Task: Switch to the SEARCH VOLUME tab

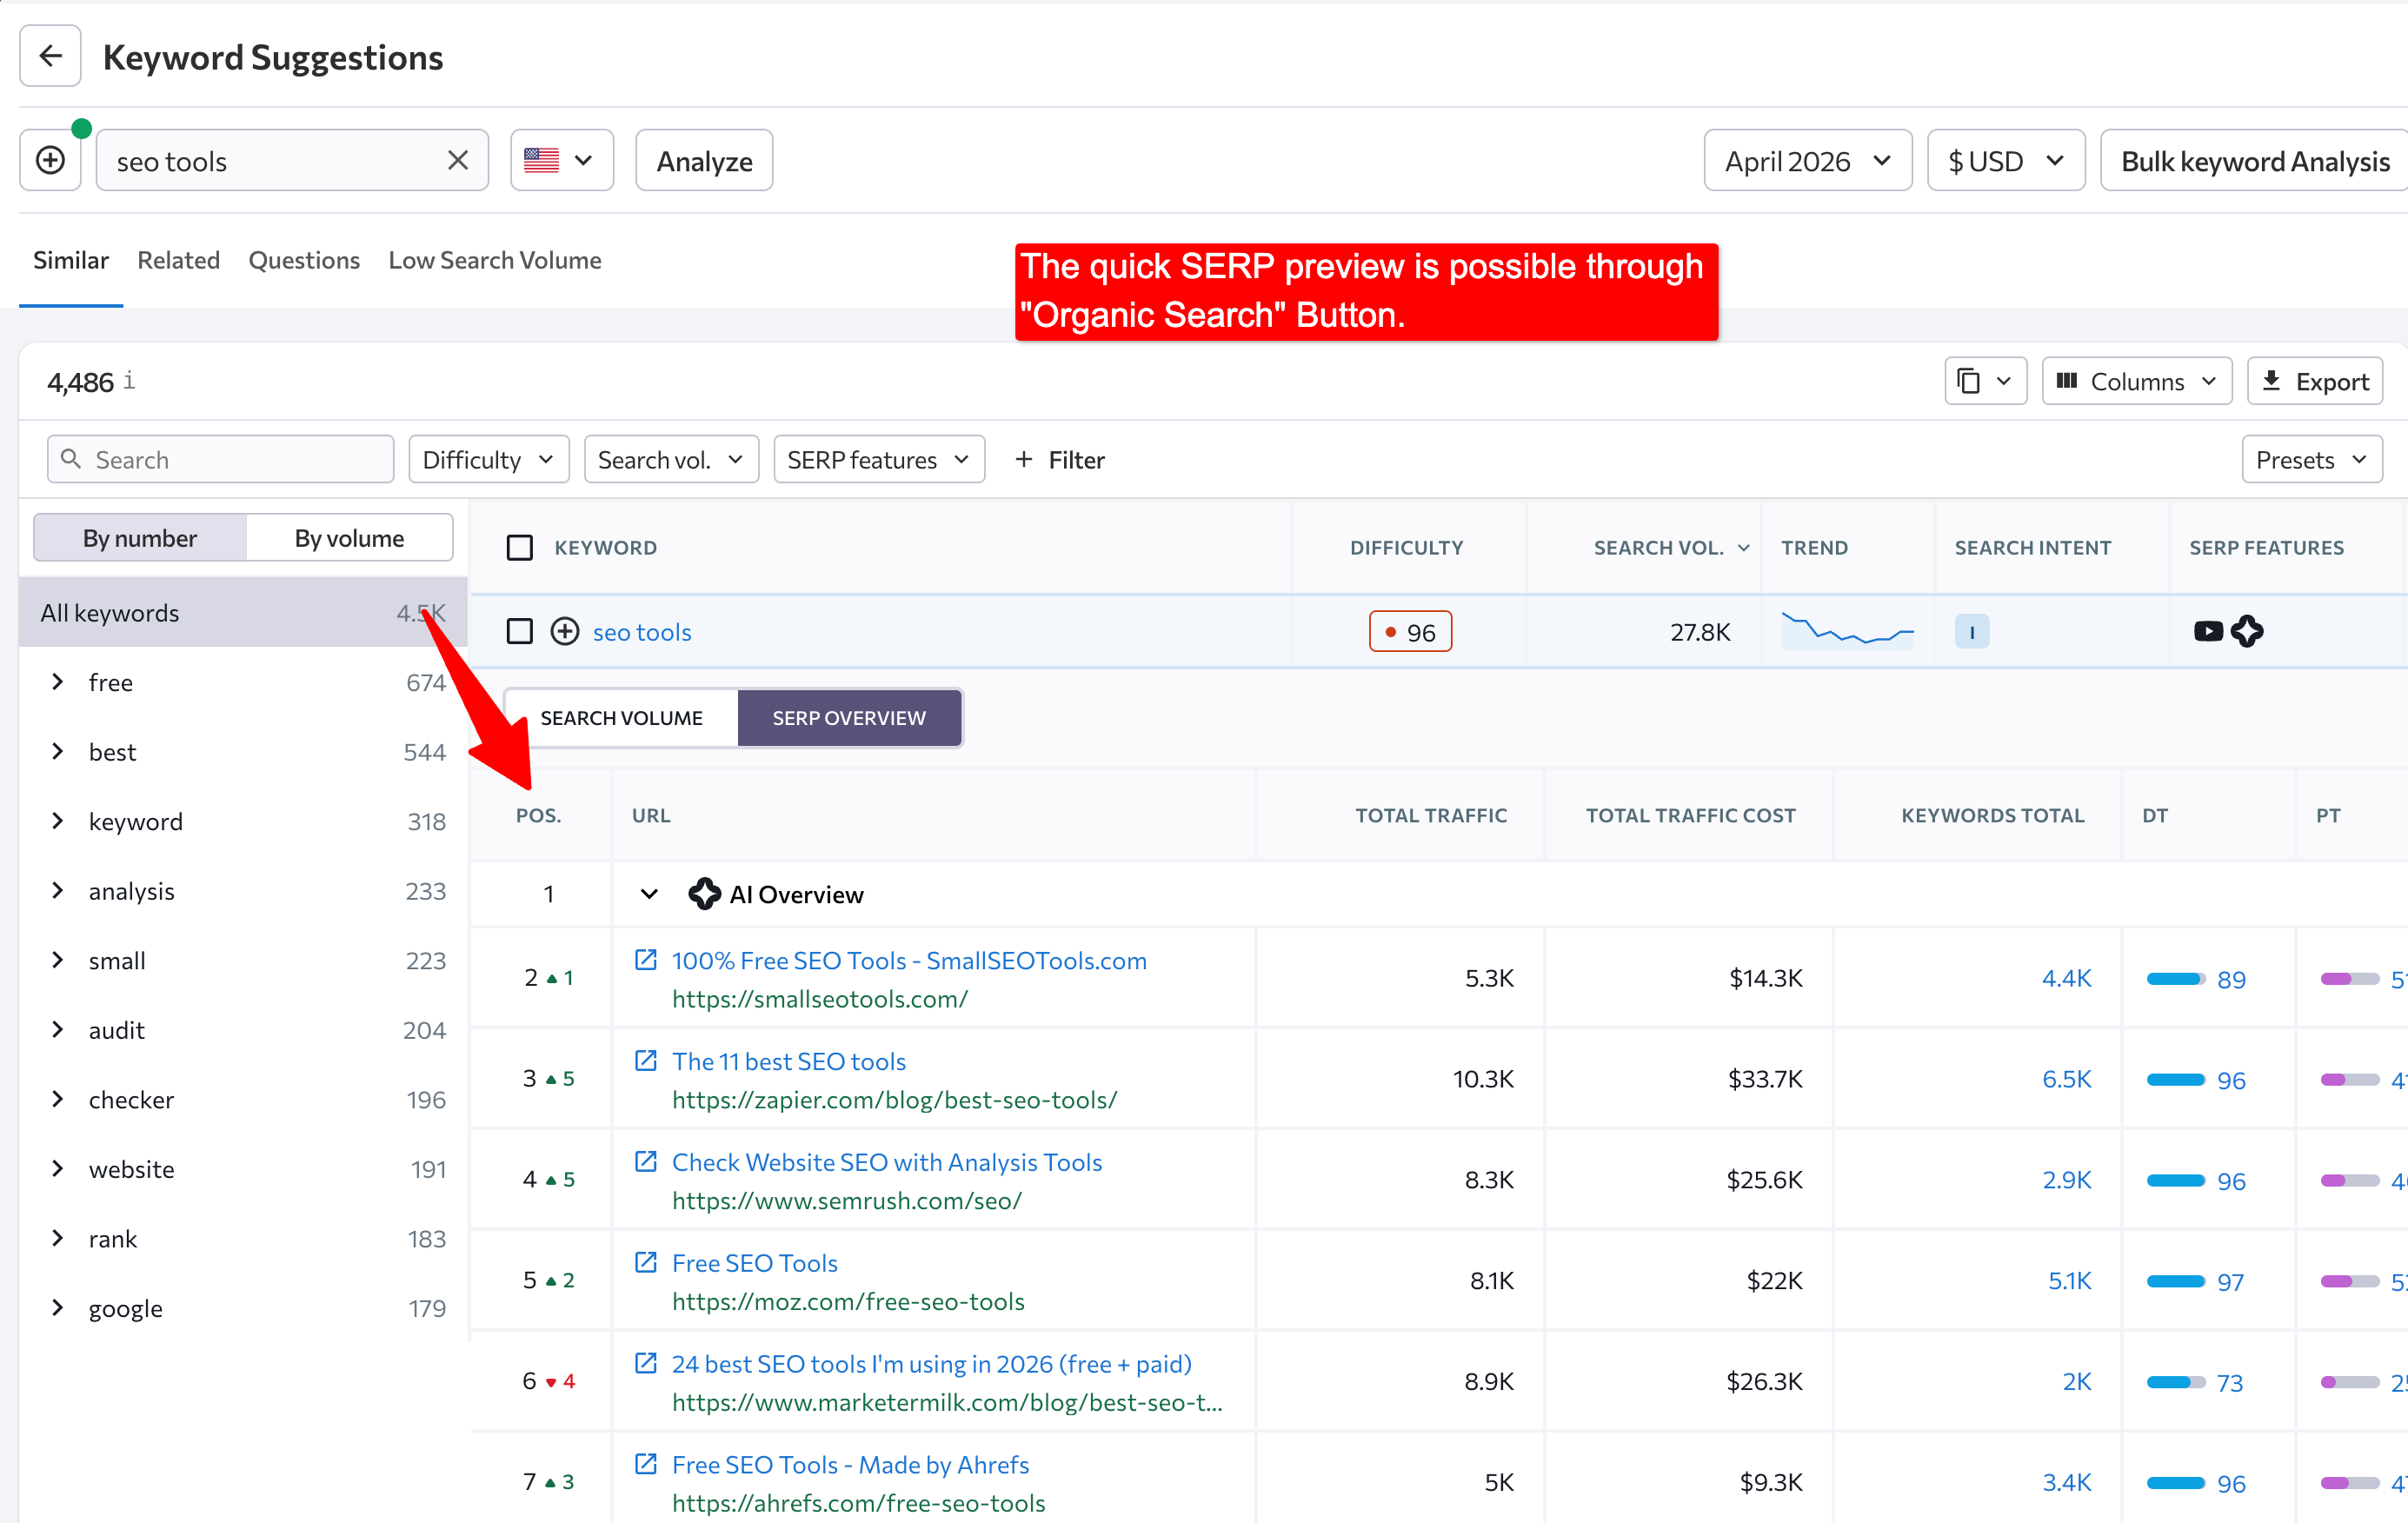Action: pyautogui.click(x=621, y=717)
